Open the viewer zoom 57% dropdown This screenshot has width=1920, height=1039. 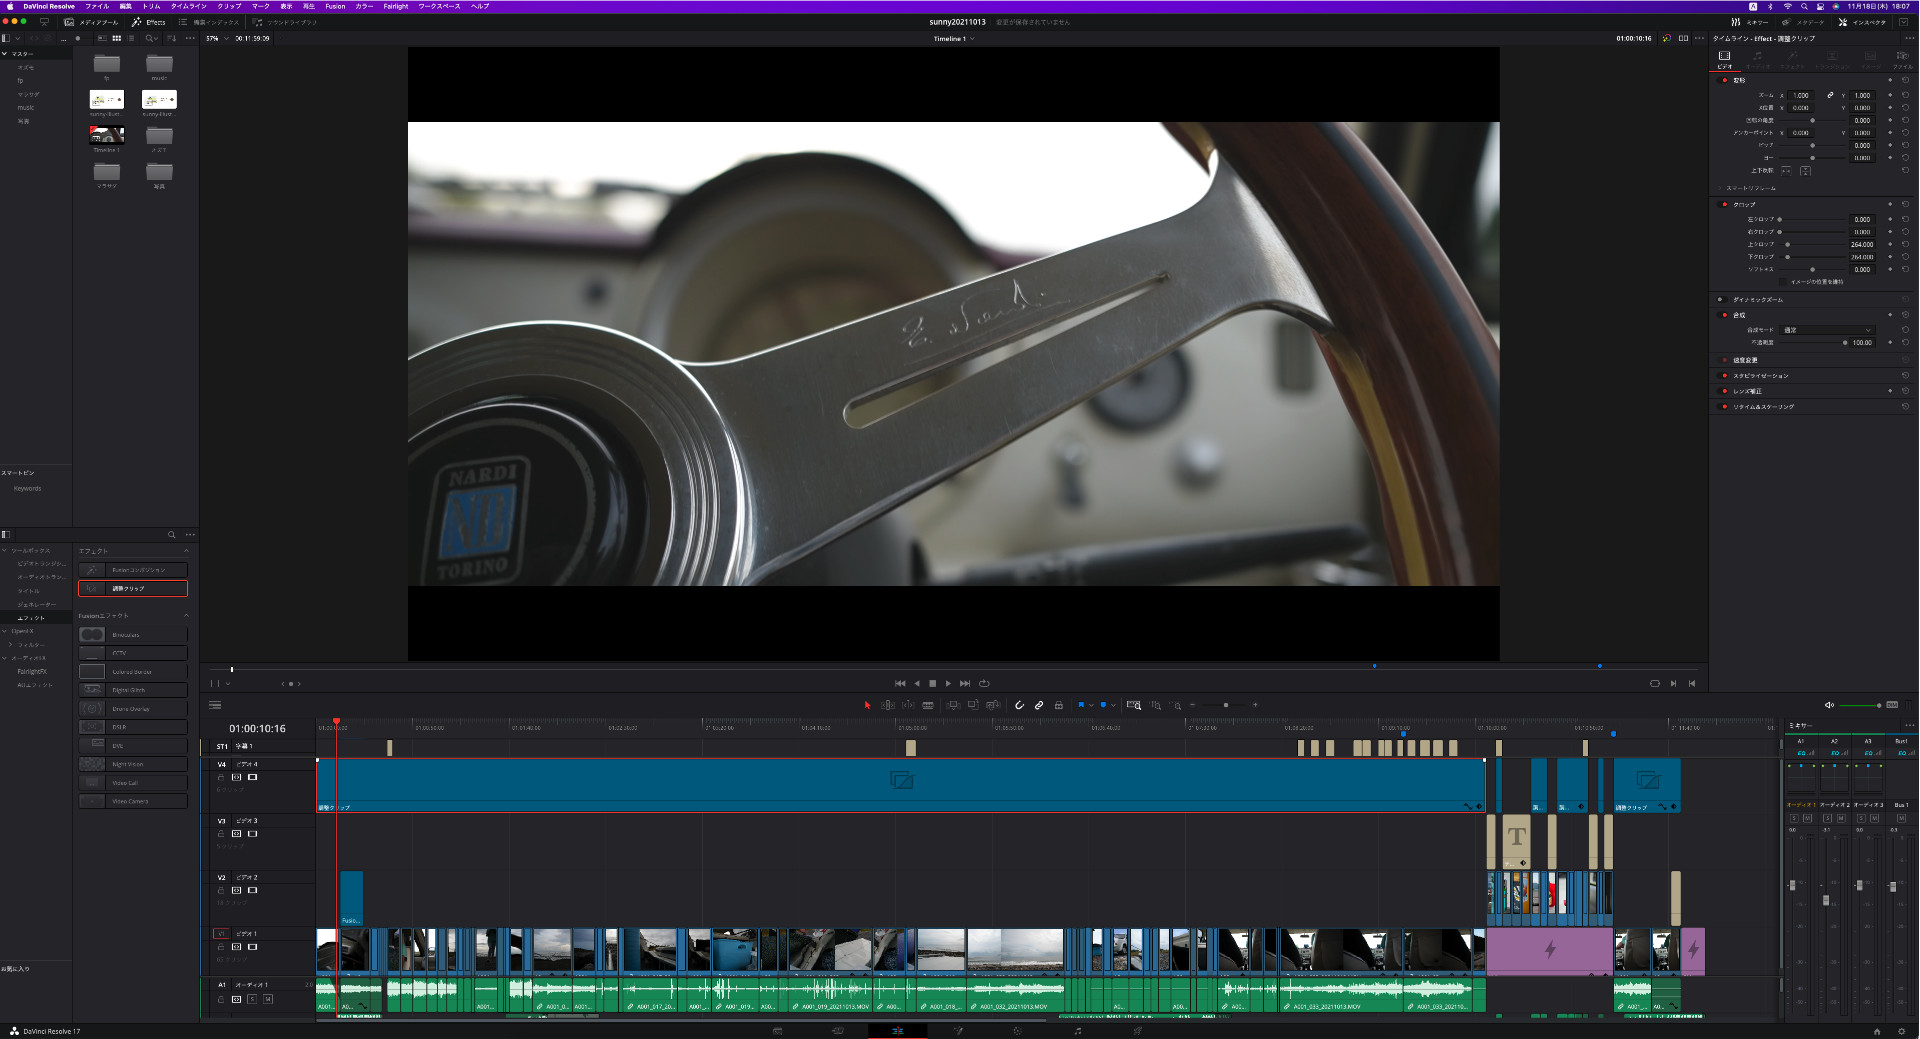coord(216,39)
